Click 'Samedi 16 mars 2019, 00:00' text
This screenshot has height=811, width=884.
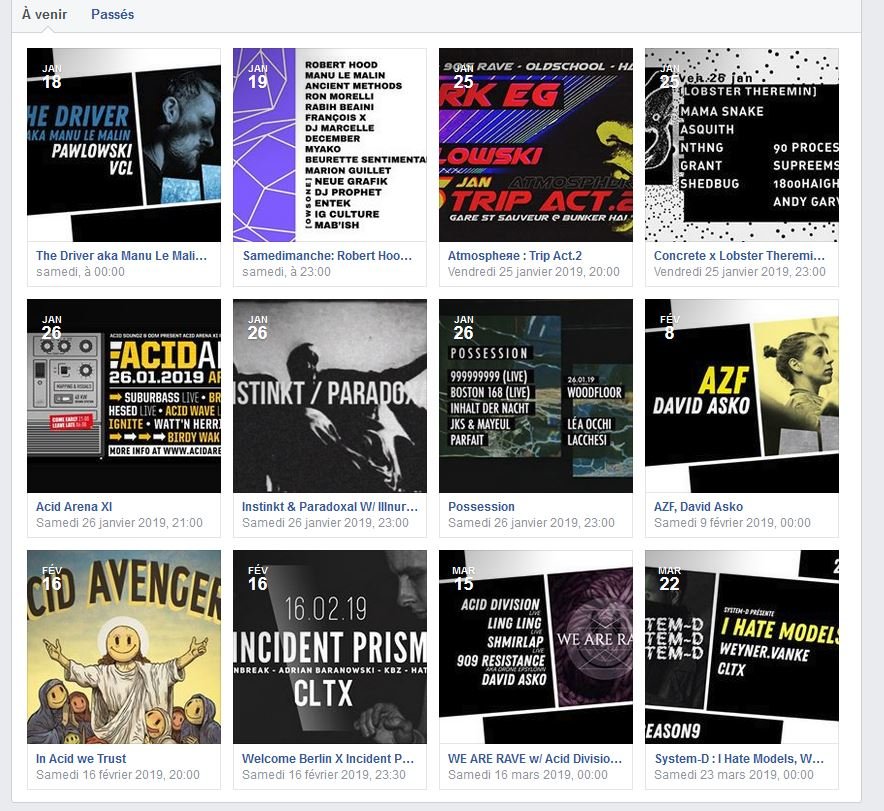click(528, 774)
